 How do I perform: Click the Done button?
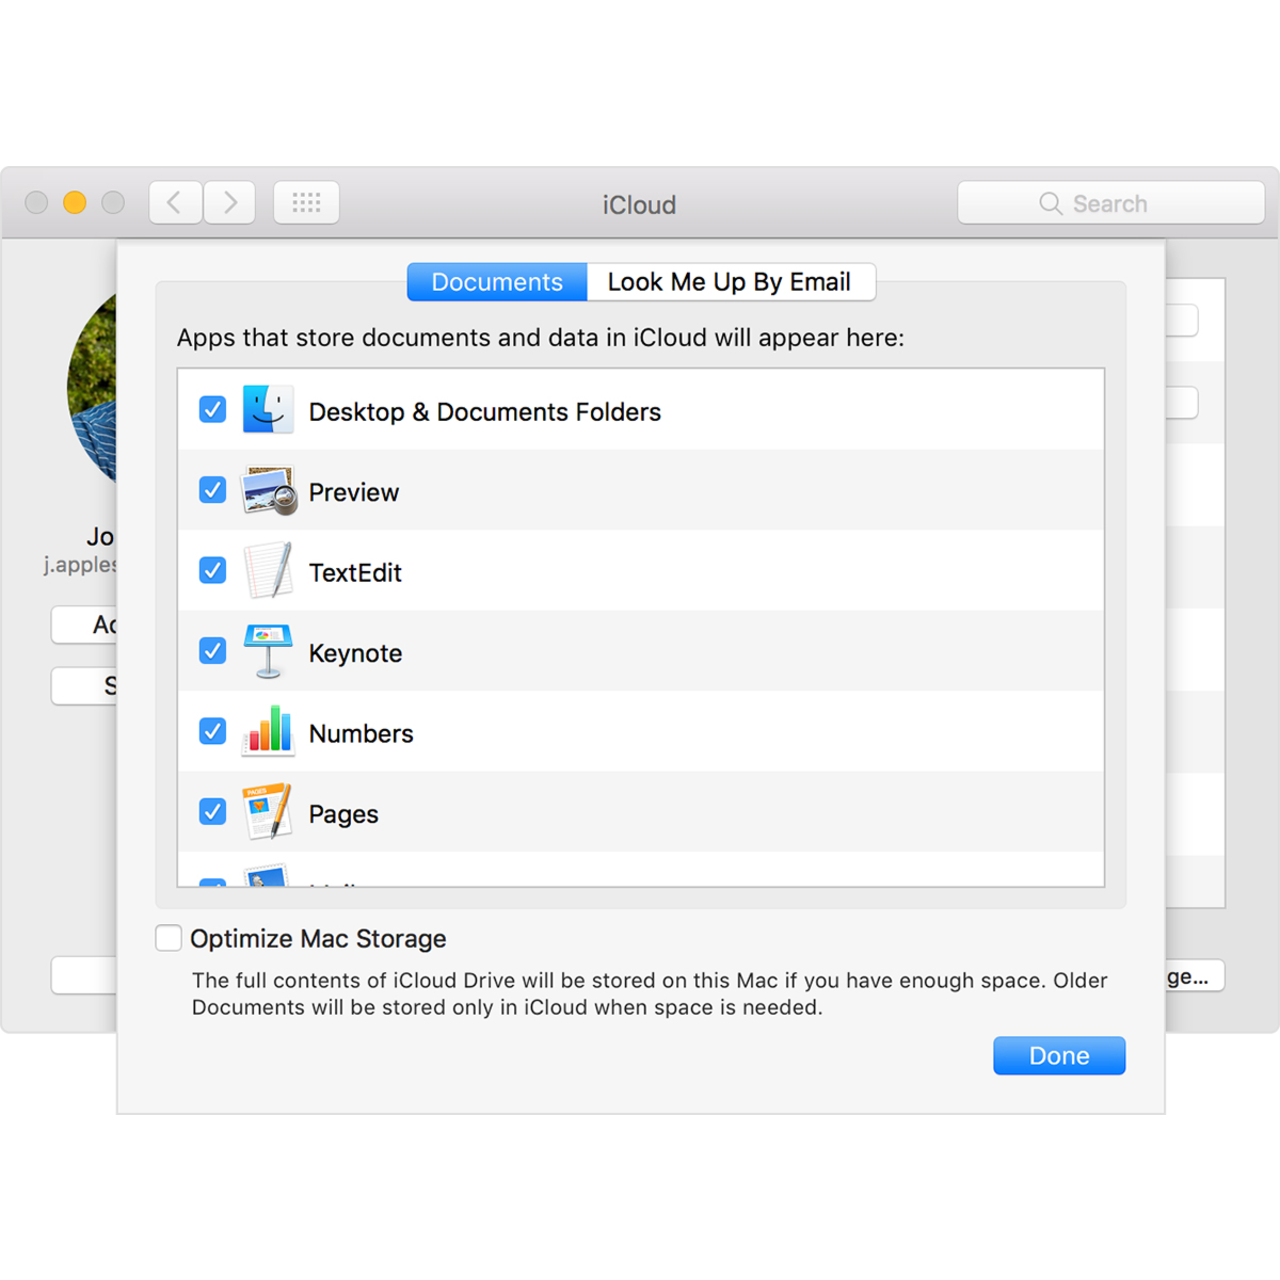(x=1059, y=1055)
